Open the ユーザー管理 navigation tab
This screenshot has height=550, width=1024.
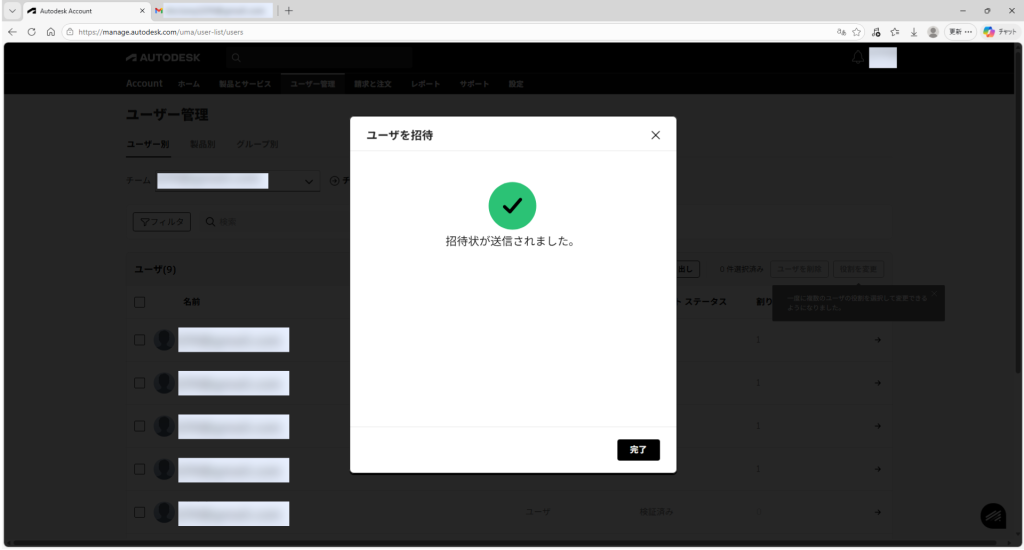[x=312, y=84]
